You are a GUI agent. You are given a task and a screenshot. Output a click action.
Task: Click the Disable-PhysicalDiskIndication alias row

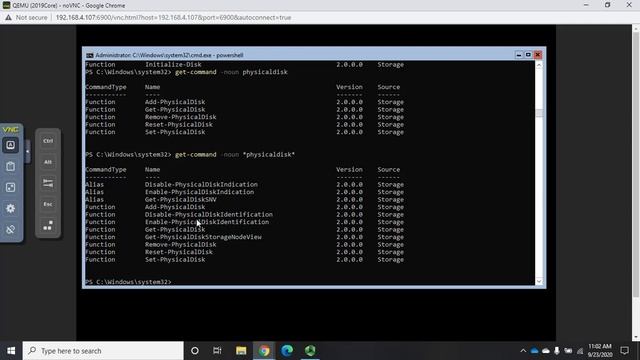(x=244, y=184)
